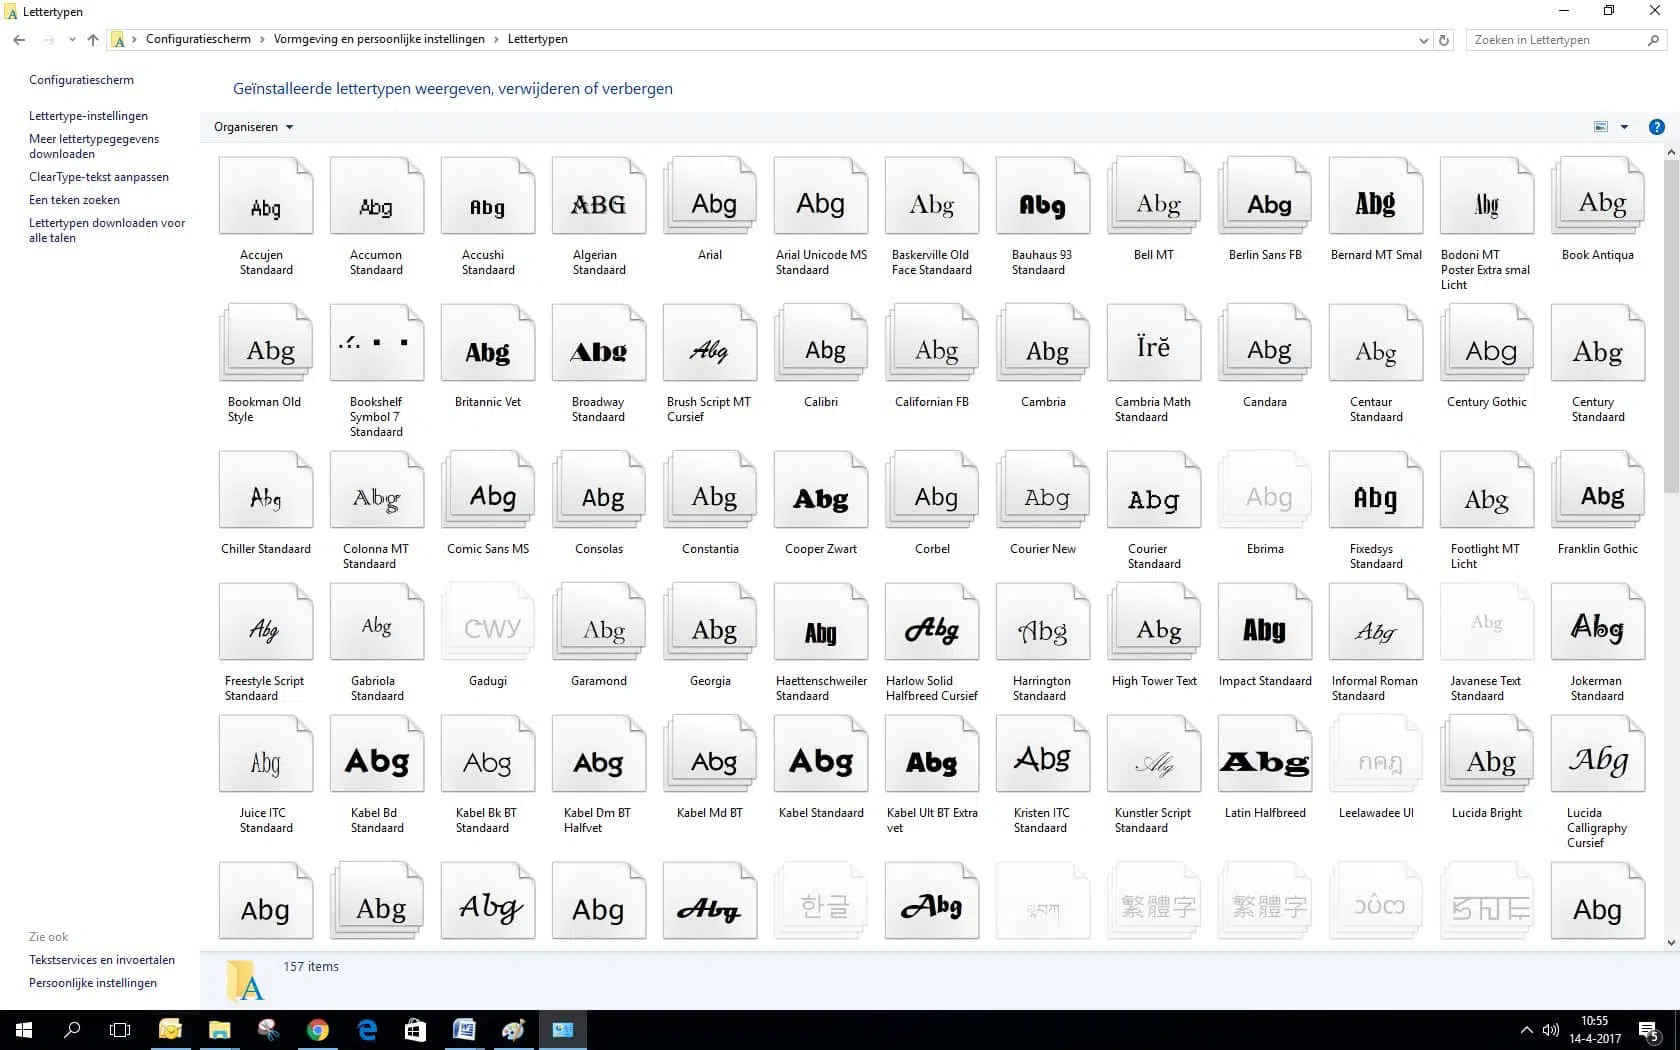Select the Calibri font icon
The image size is (1680, 1050).
[821, 343]
